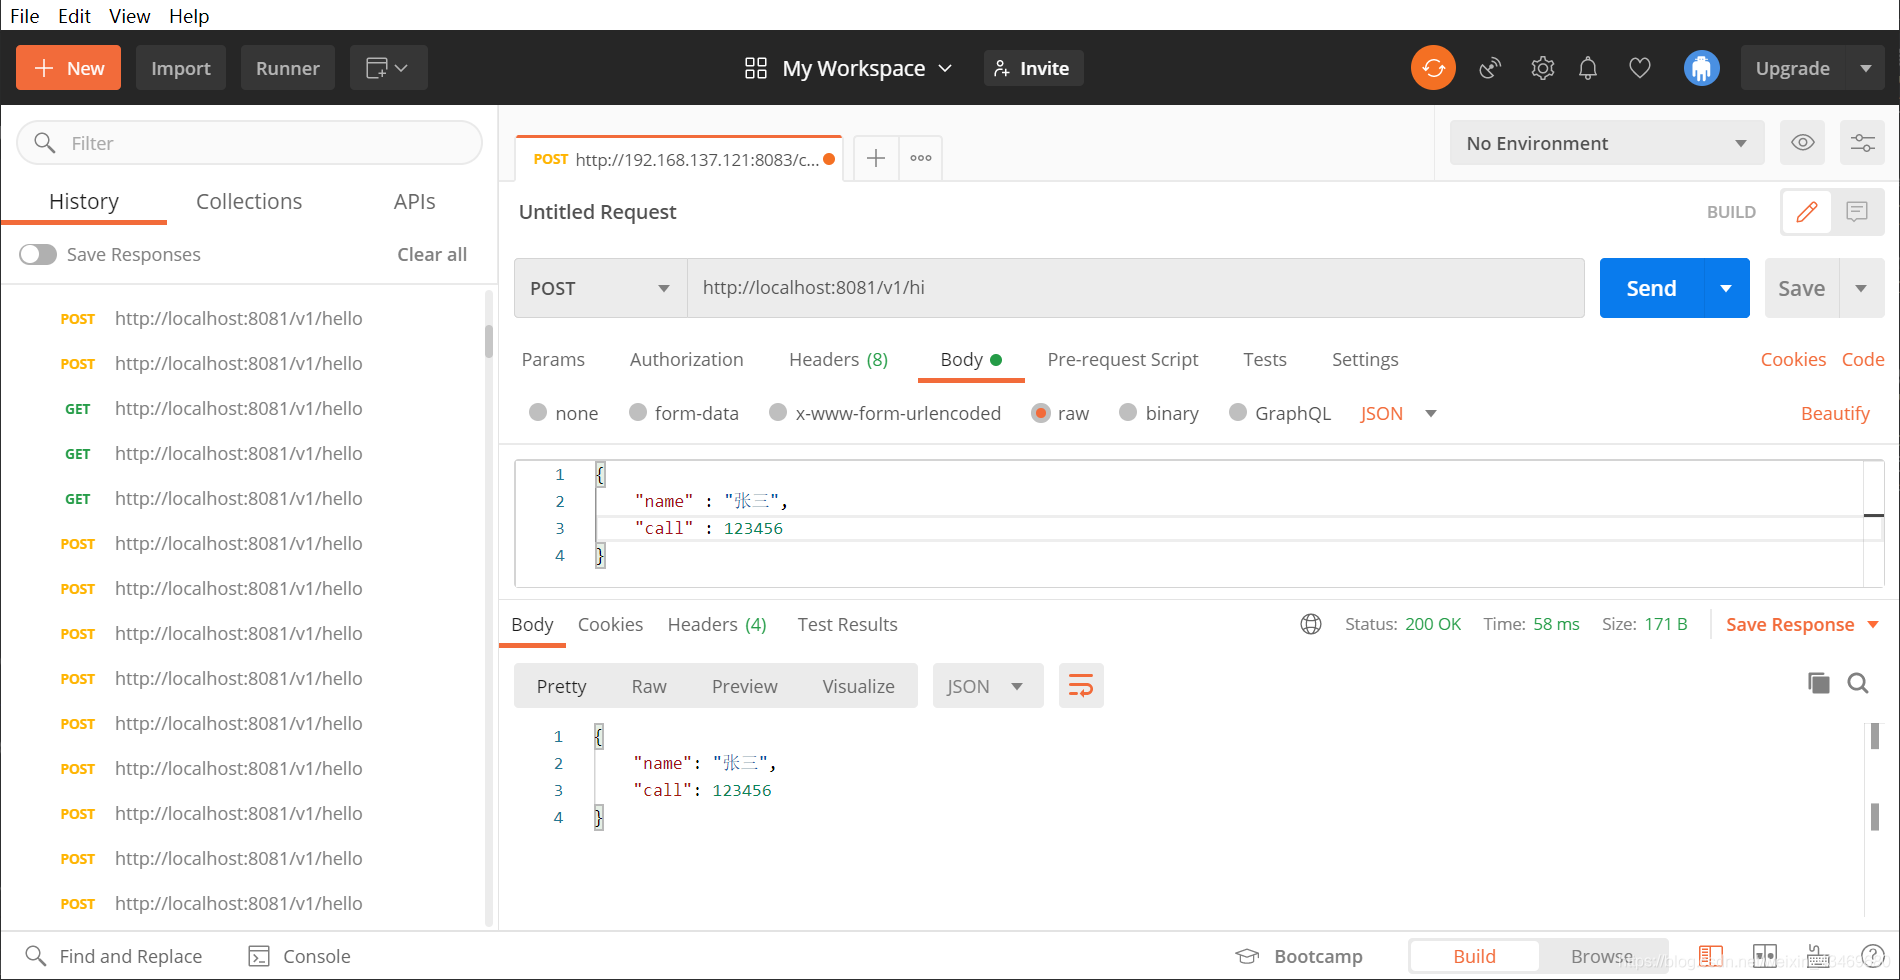The width and height of the screenshot is (1900, 980).
Task: Open the help question mark icon
Action: [x=1873, y=956]
